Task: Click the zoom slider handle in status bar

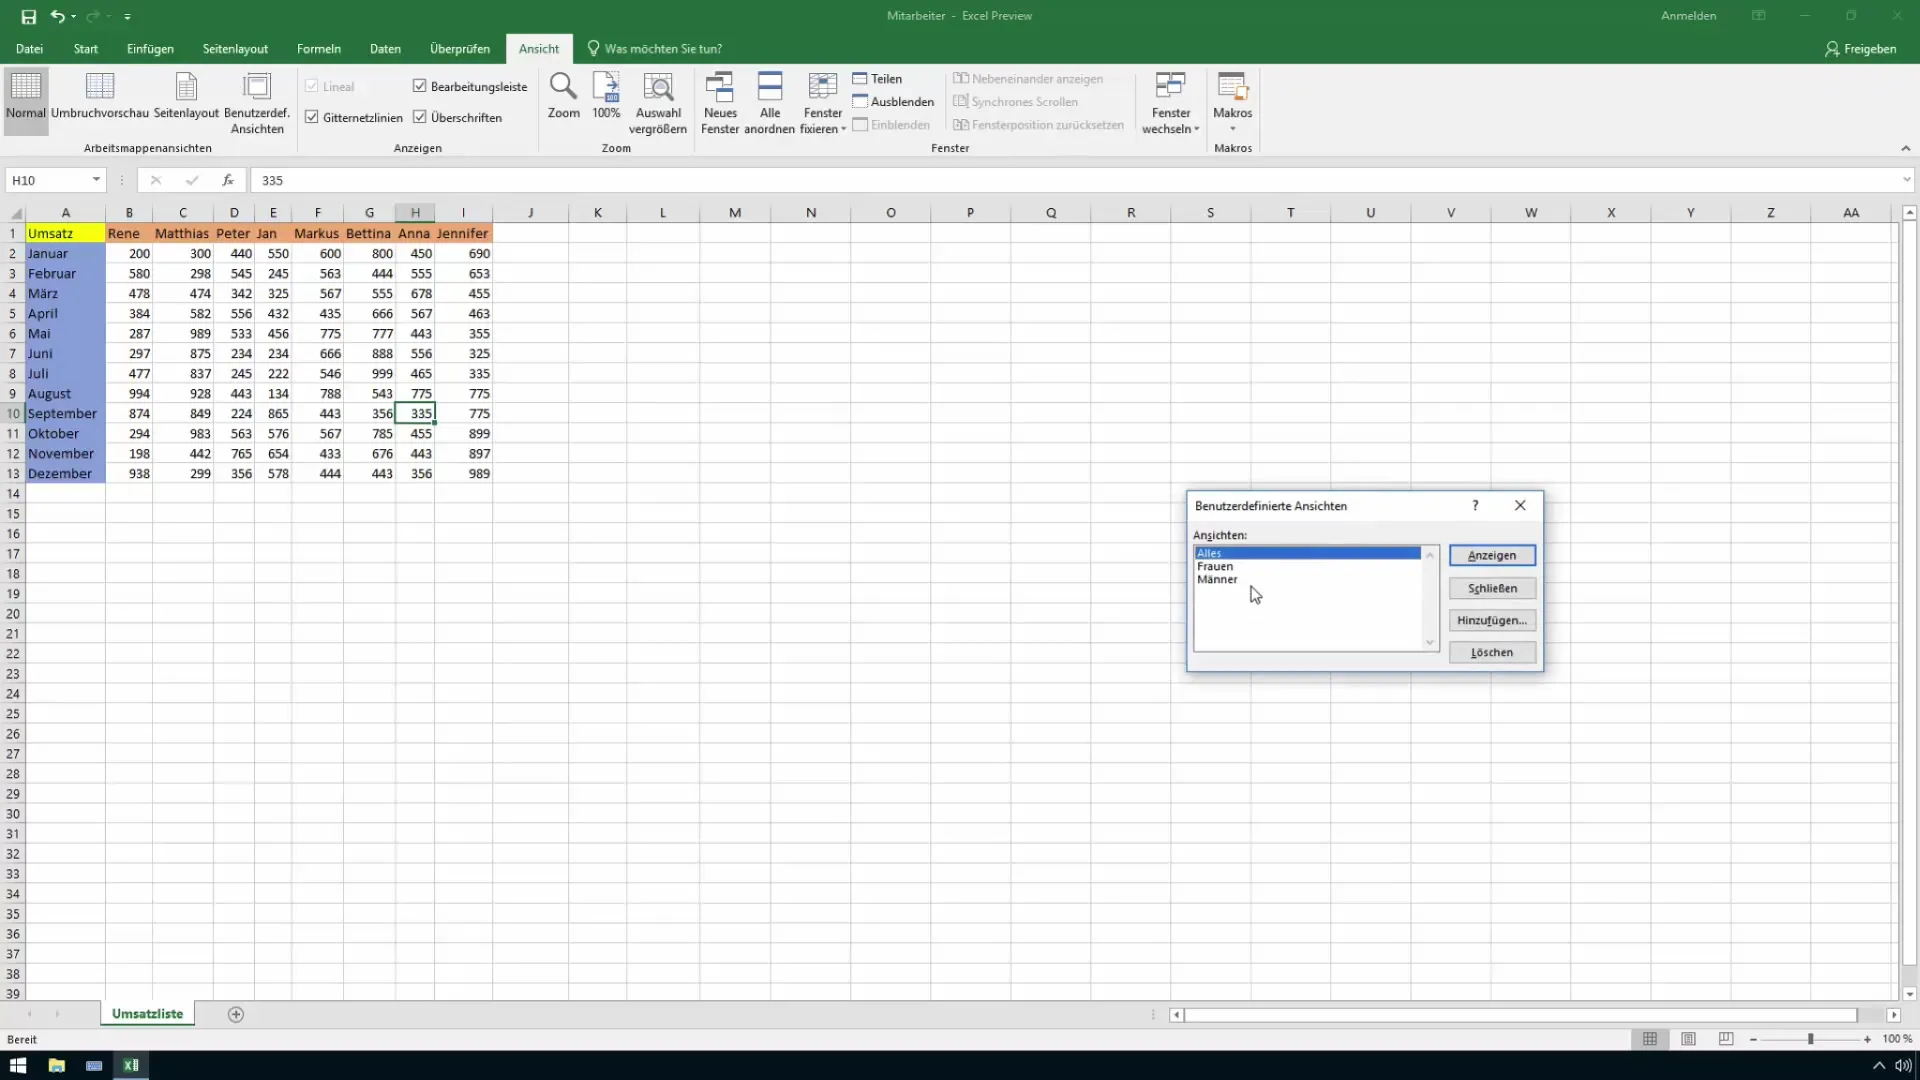Action: pyautogui.click(x=1810, y=1039)
